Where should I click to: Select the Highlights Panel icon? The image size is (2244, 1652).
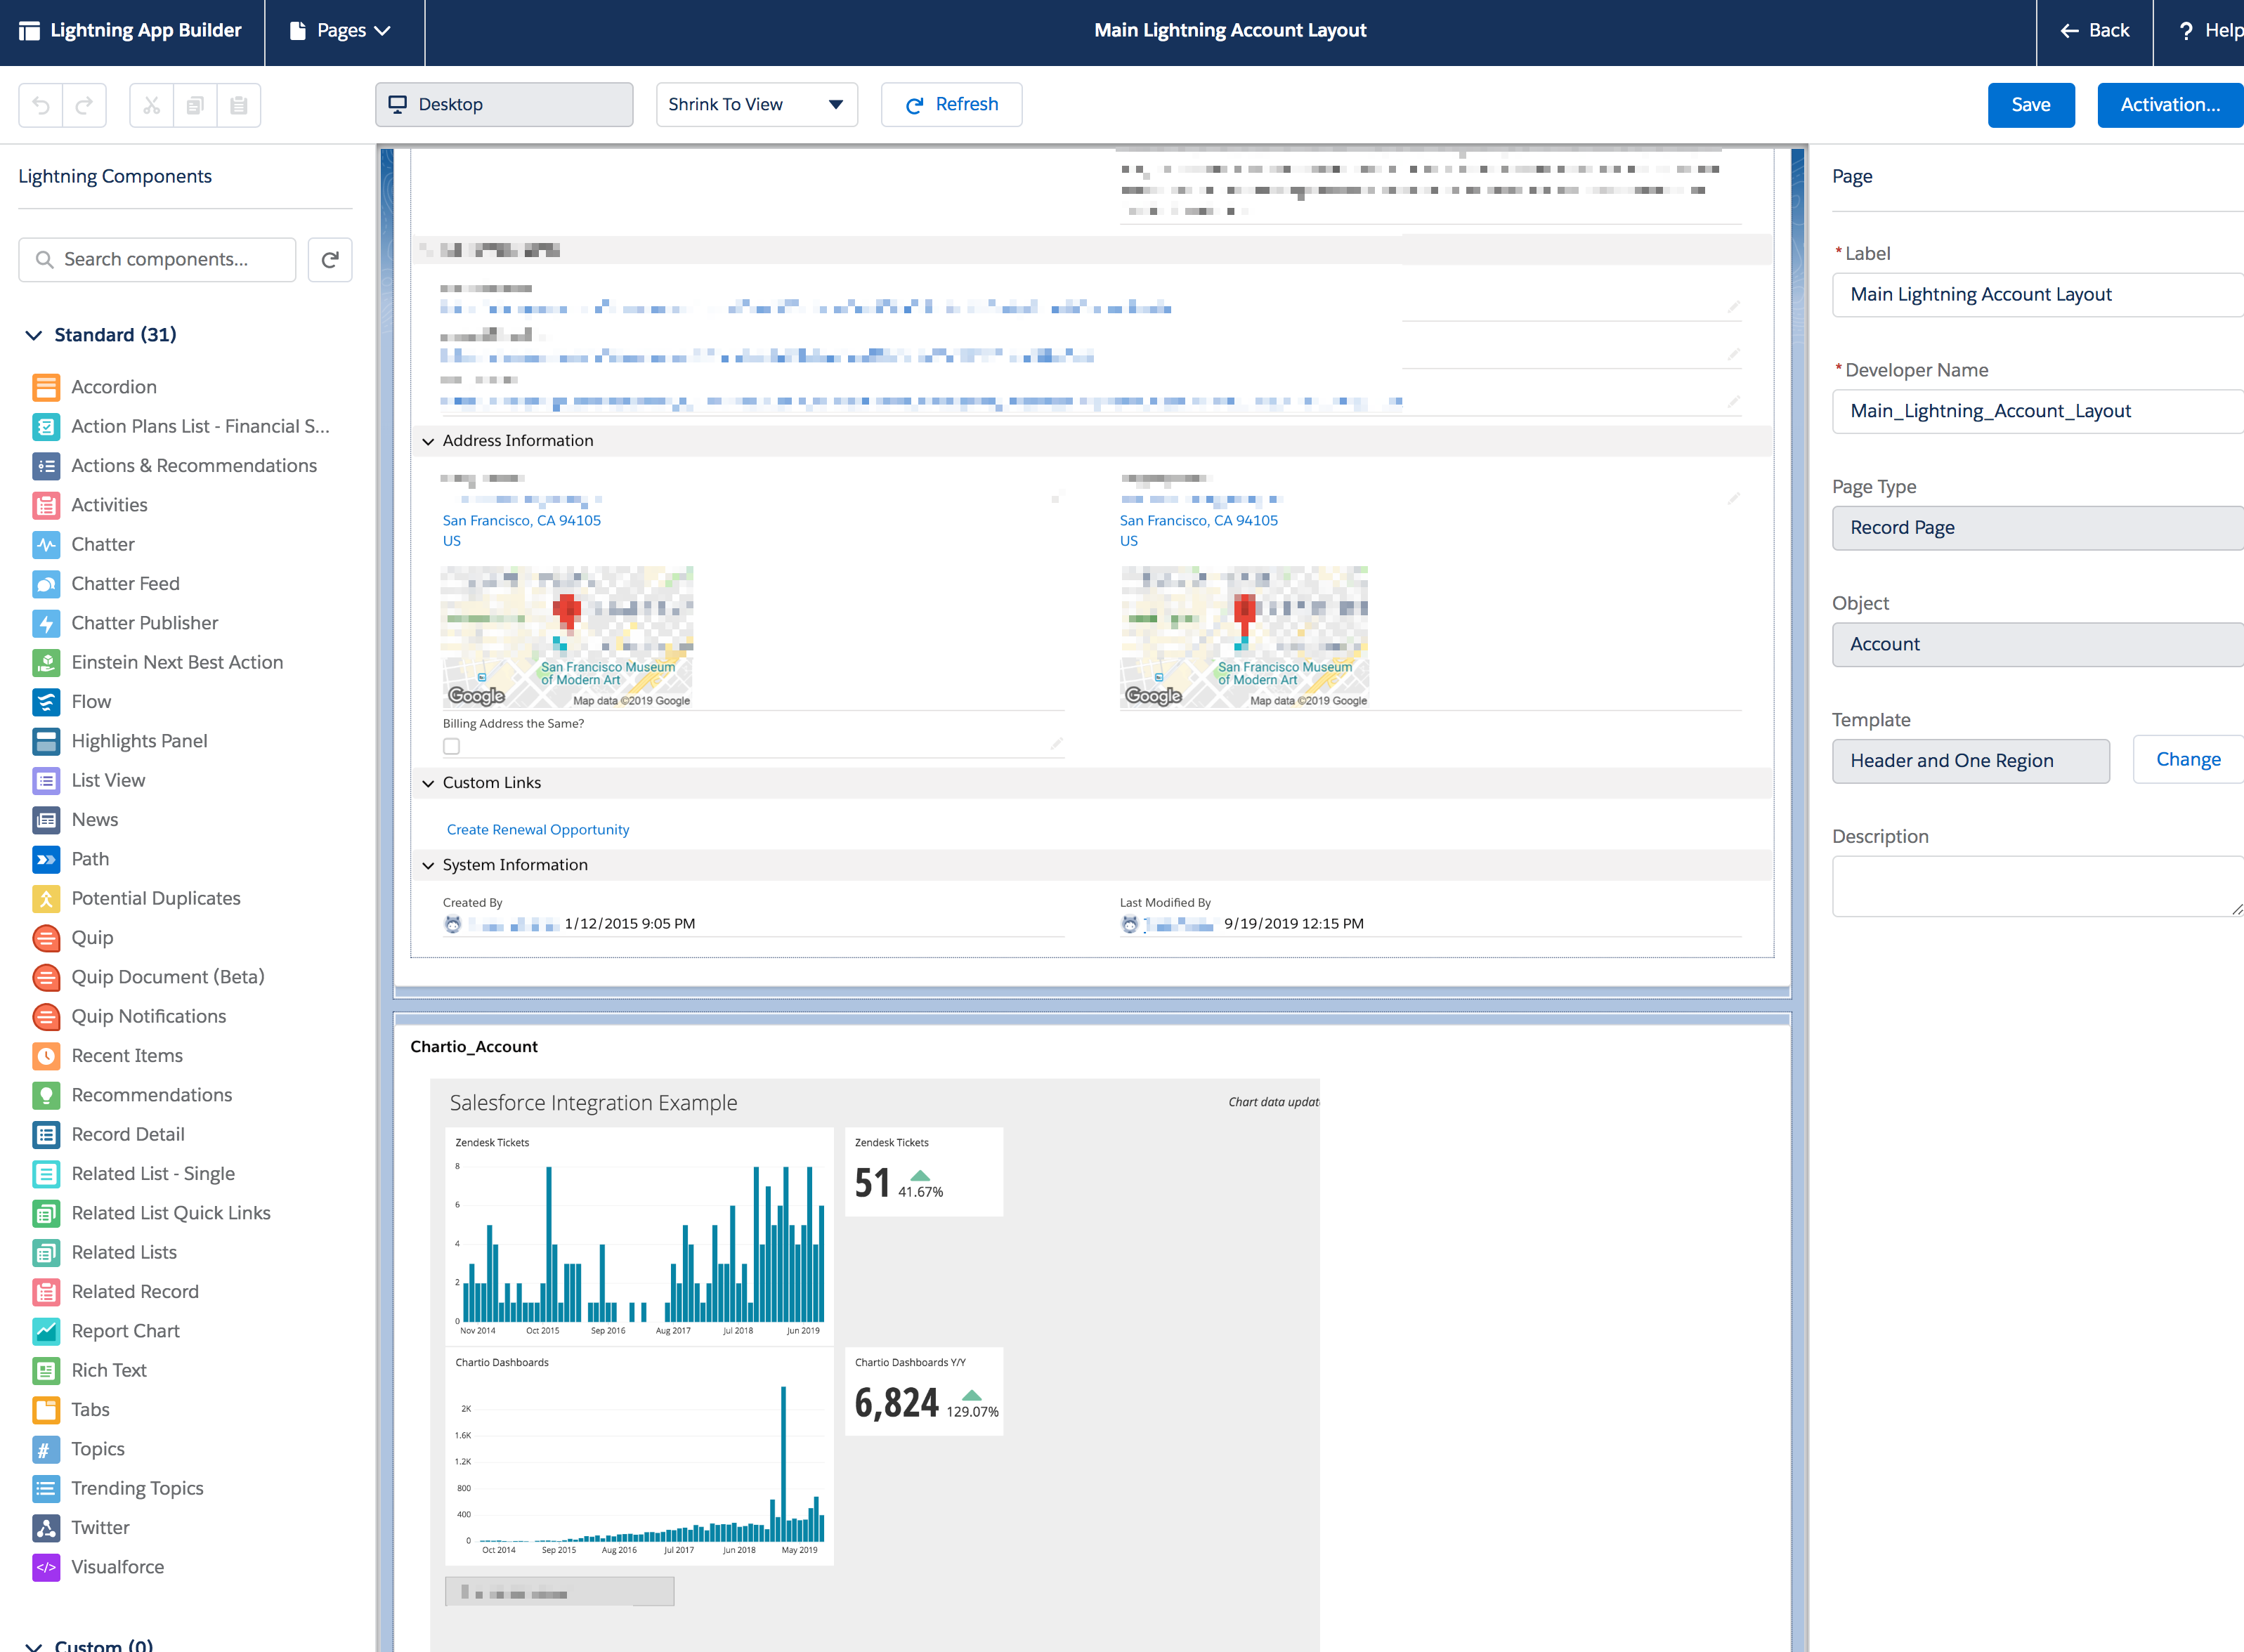pos(46,741)
